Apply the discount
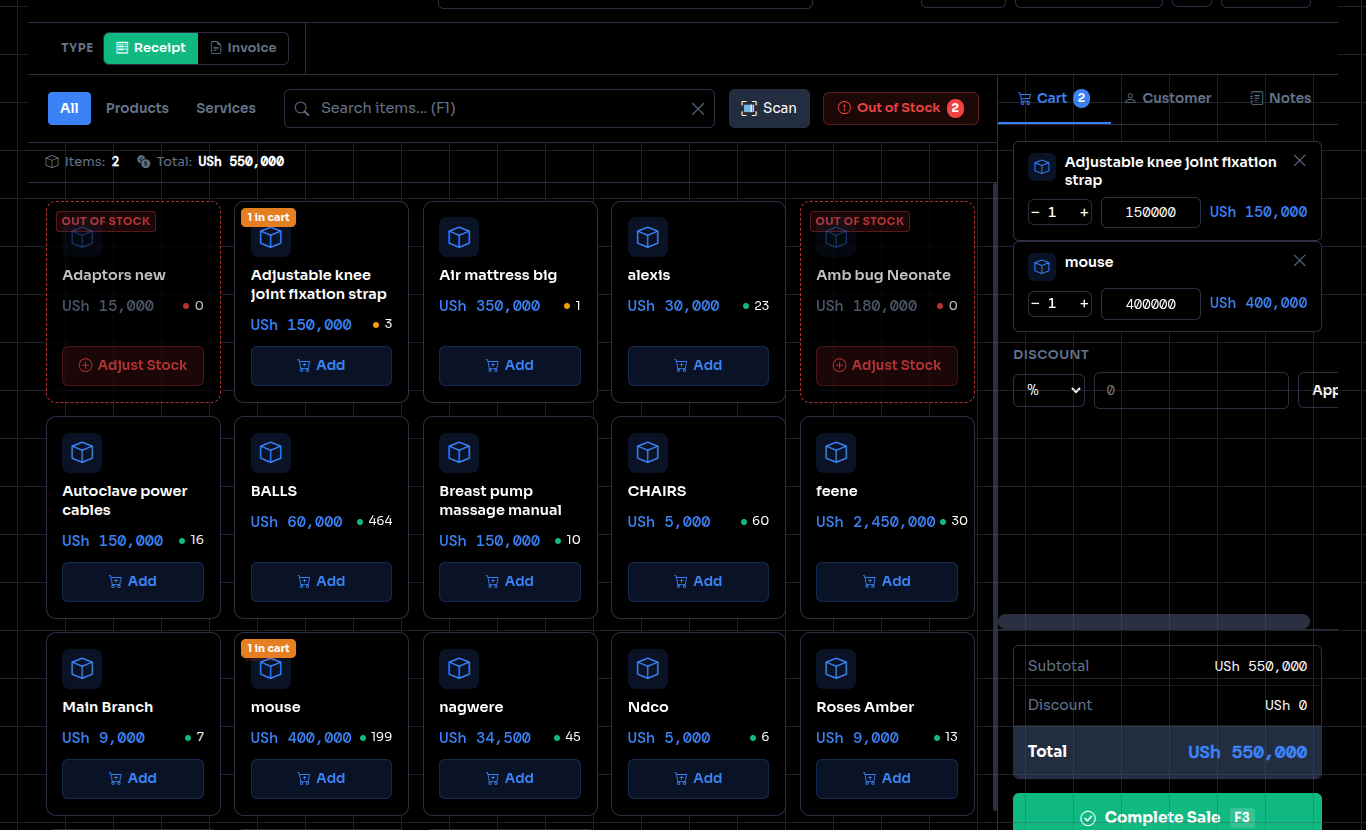Viewport: 1366px width, 830px height. 1318,390
